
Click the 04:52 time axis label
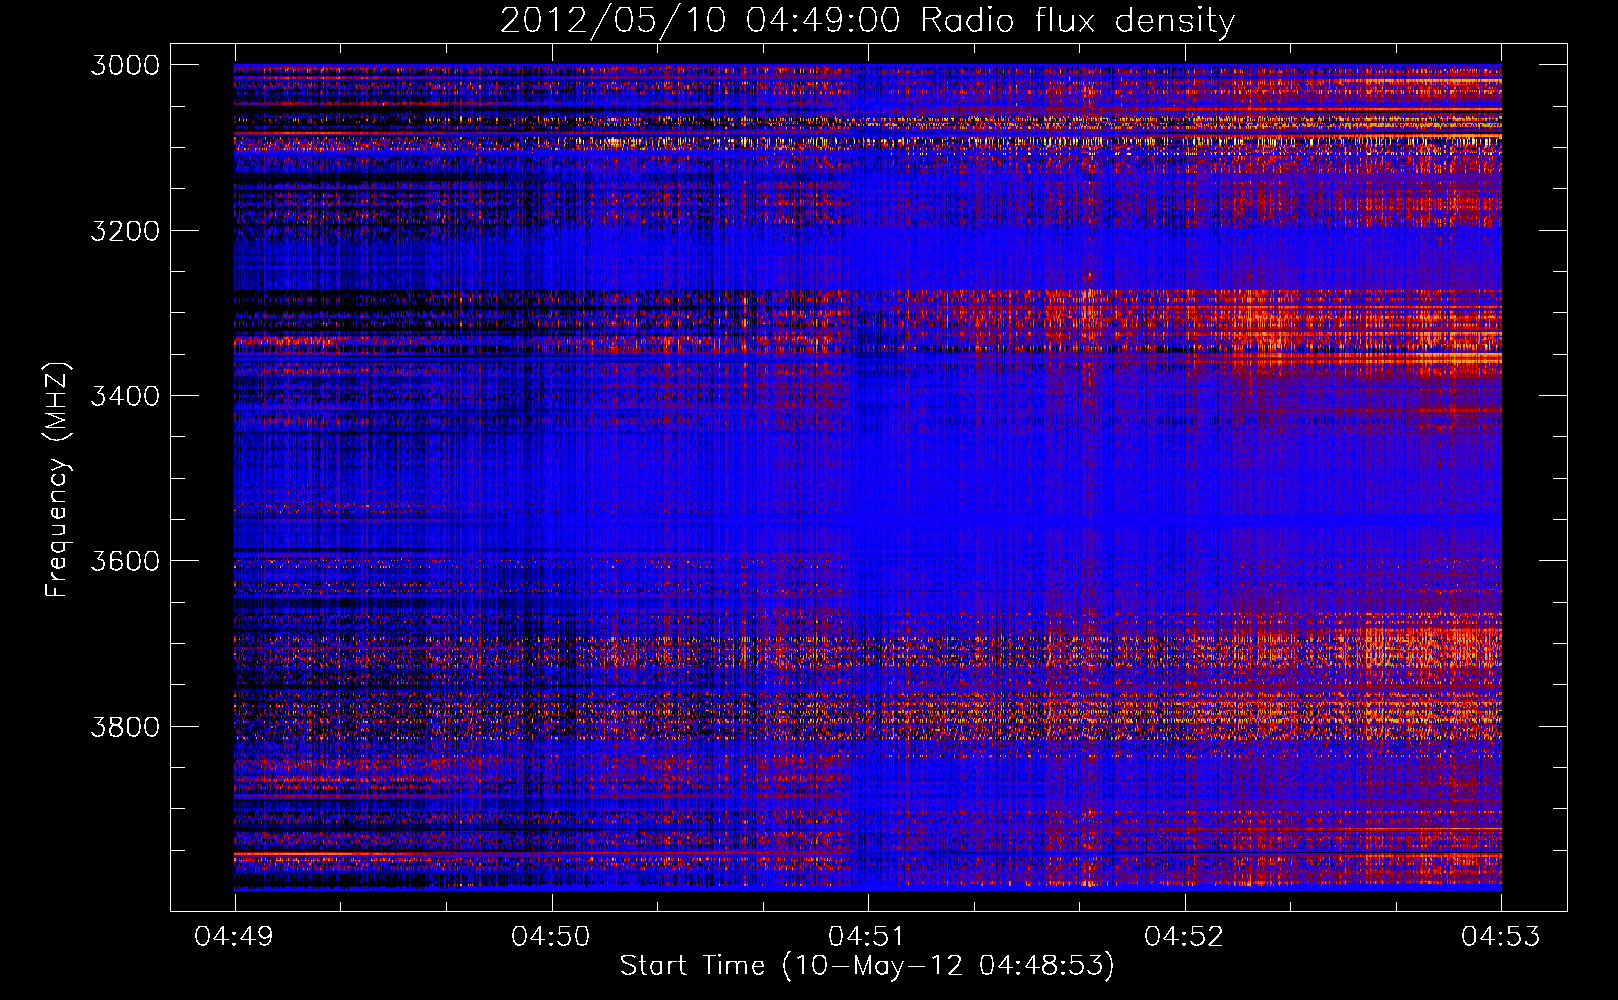tap(1184, 937)
